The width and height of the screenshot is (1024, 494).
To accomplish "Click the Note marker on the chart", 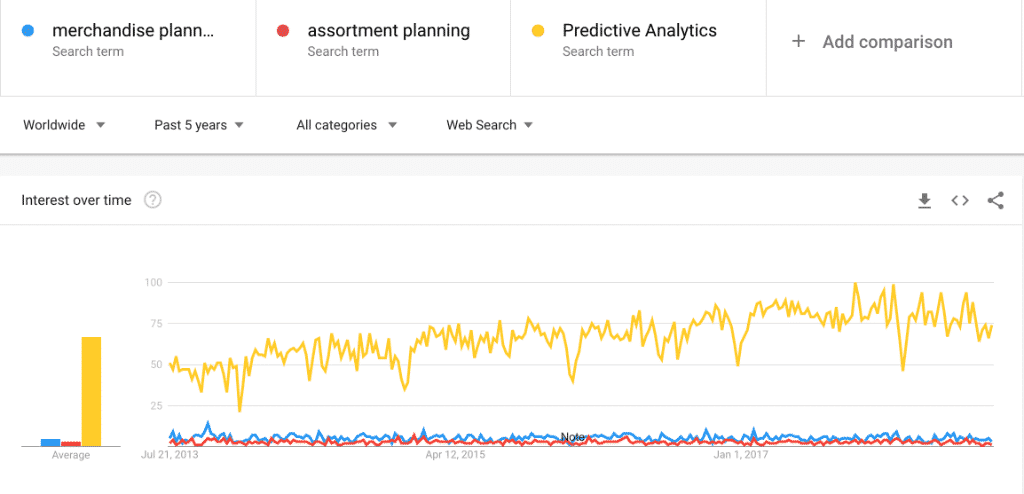I will click(x=573, y=437).
